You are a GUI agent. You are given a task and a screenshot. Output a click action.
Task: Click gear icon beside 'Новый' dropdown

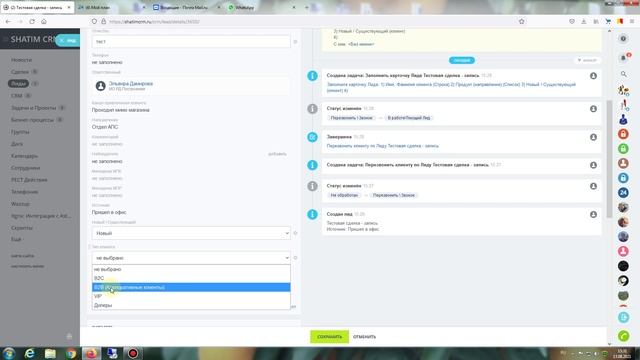coord(295,233)
